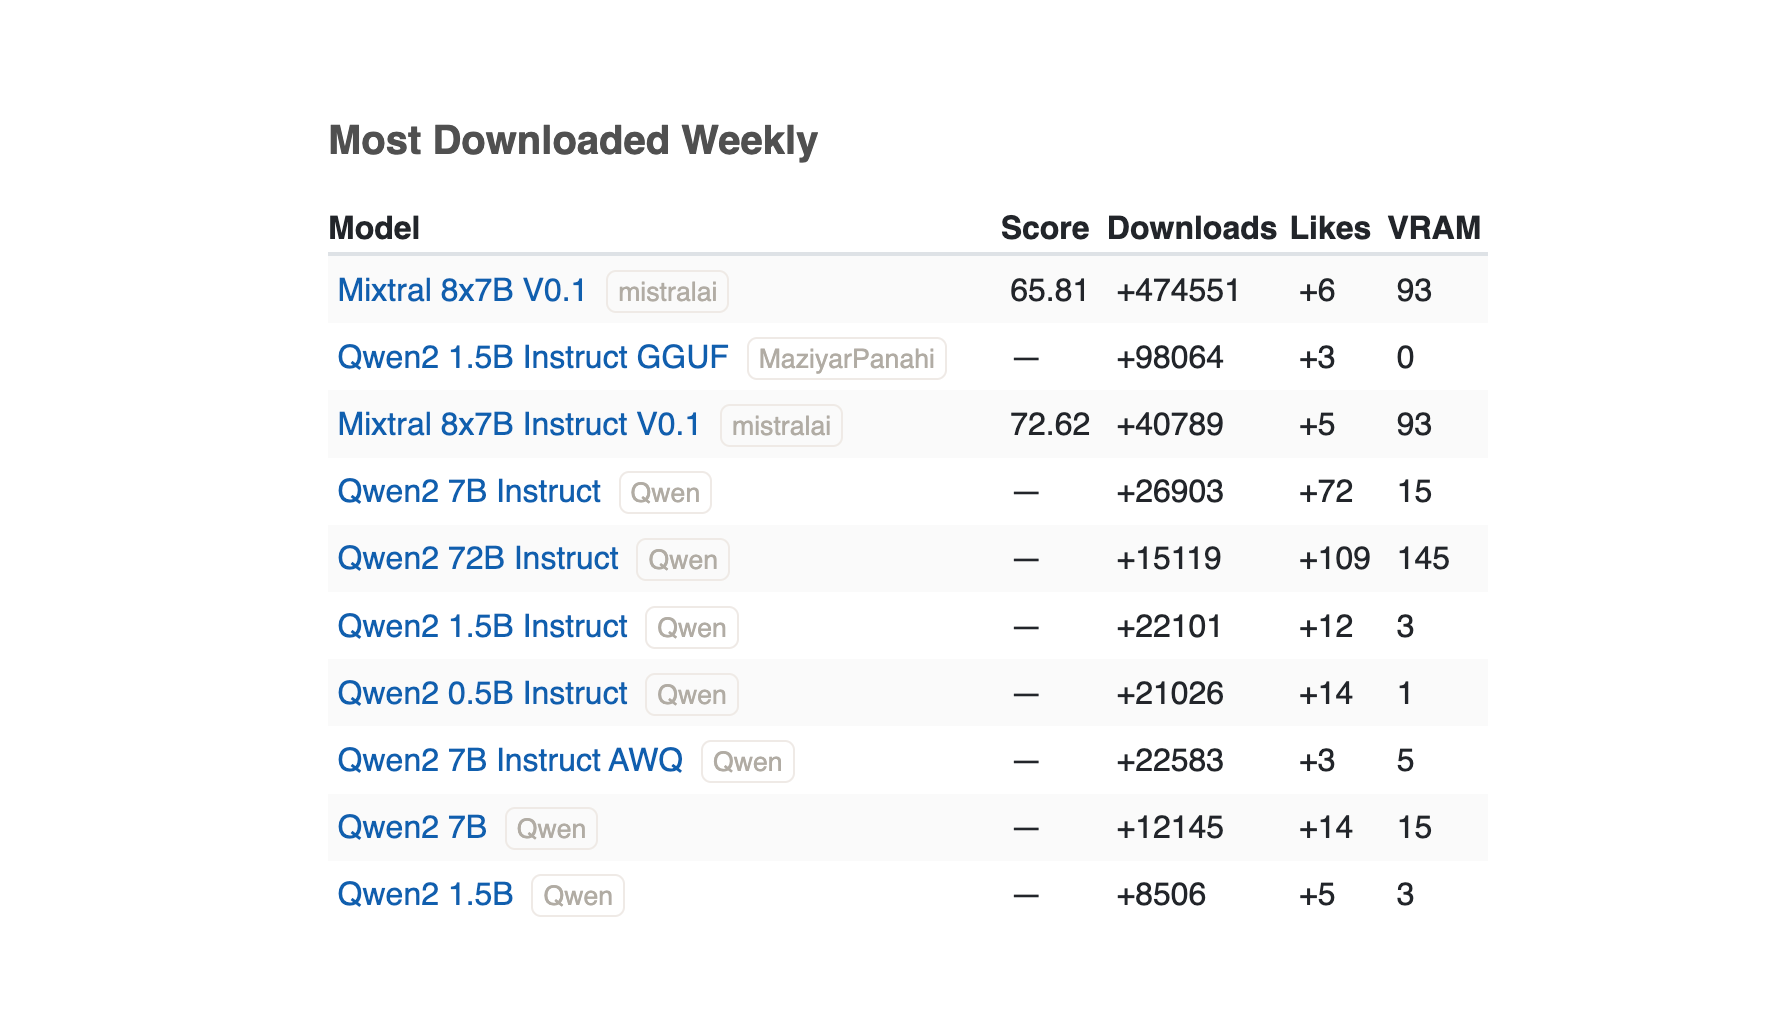The height and width of the screenshot is (1024, 1792).
Task: Click the VRAM column header
Action: pos(1434,228)
